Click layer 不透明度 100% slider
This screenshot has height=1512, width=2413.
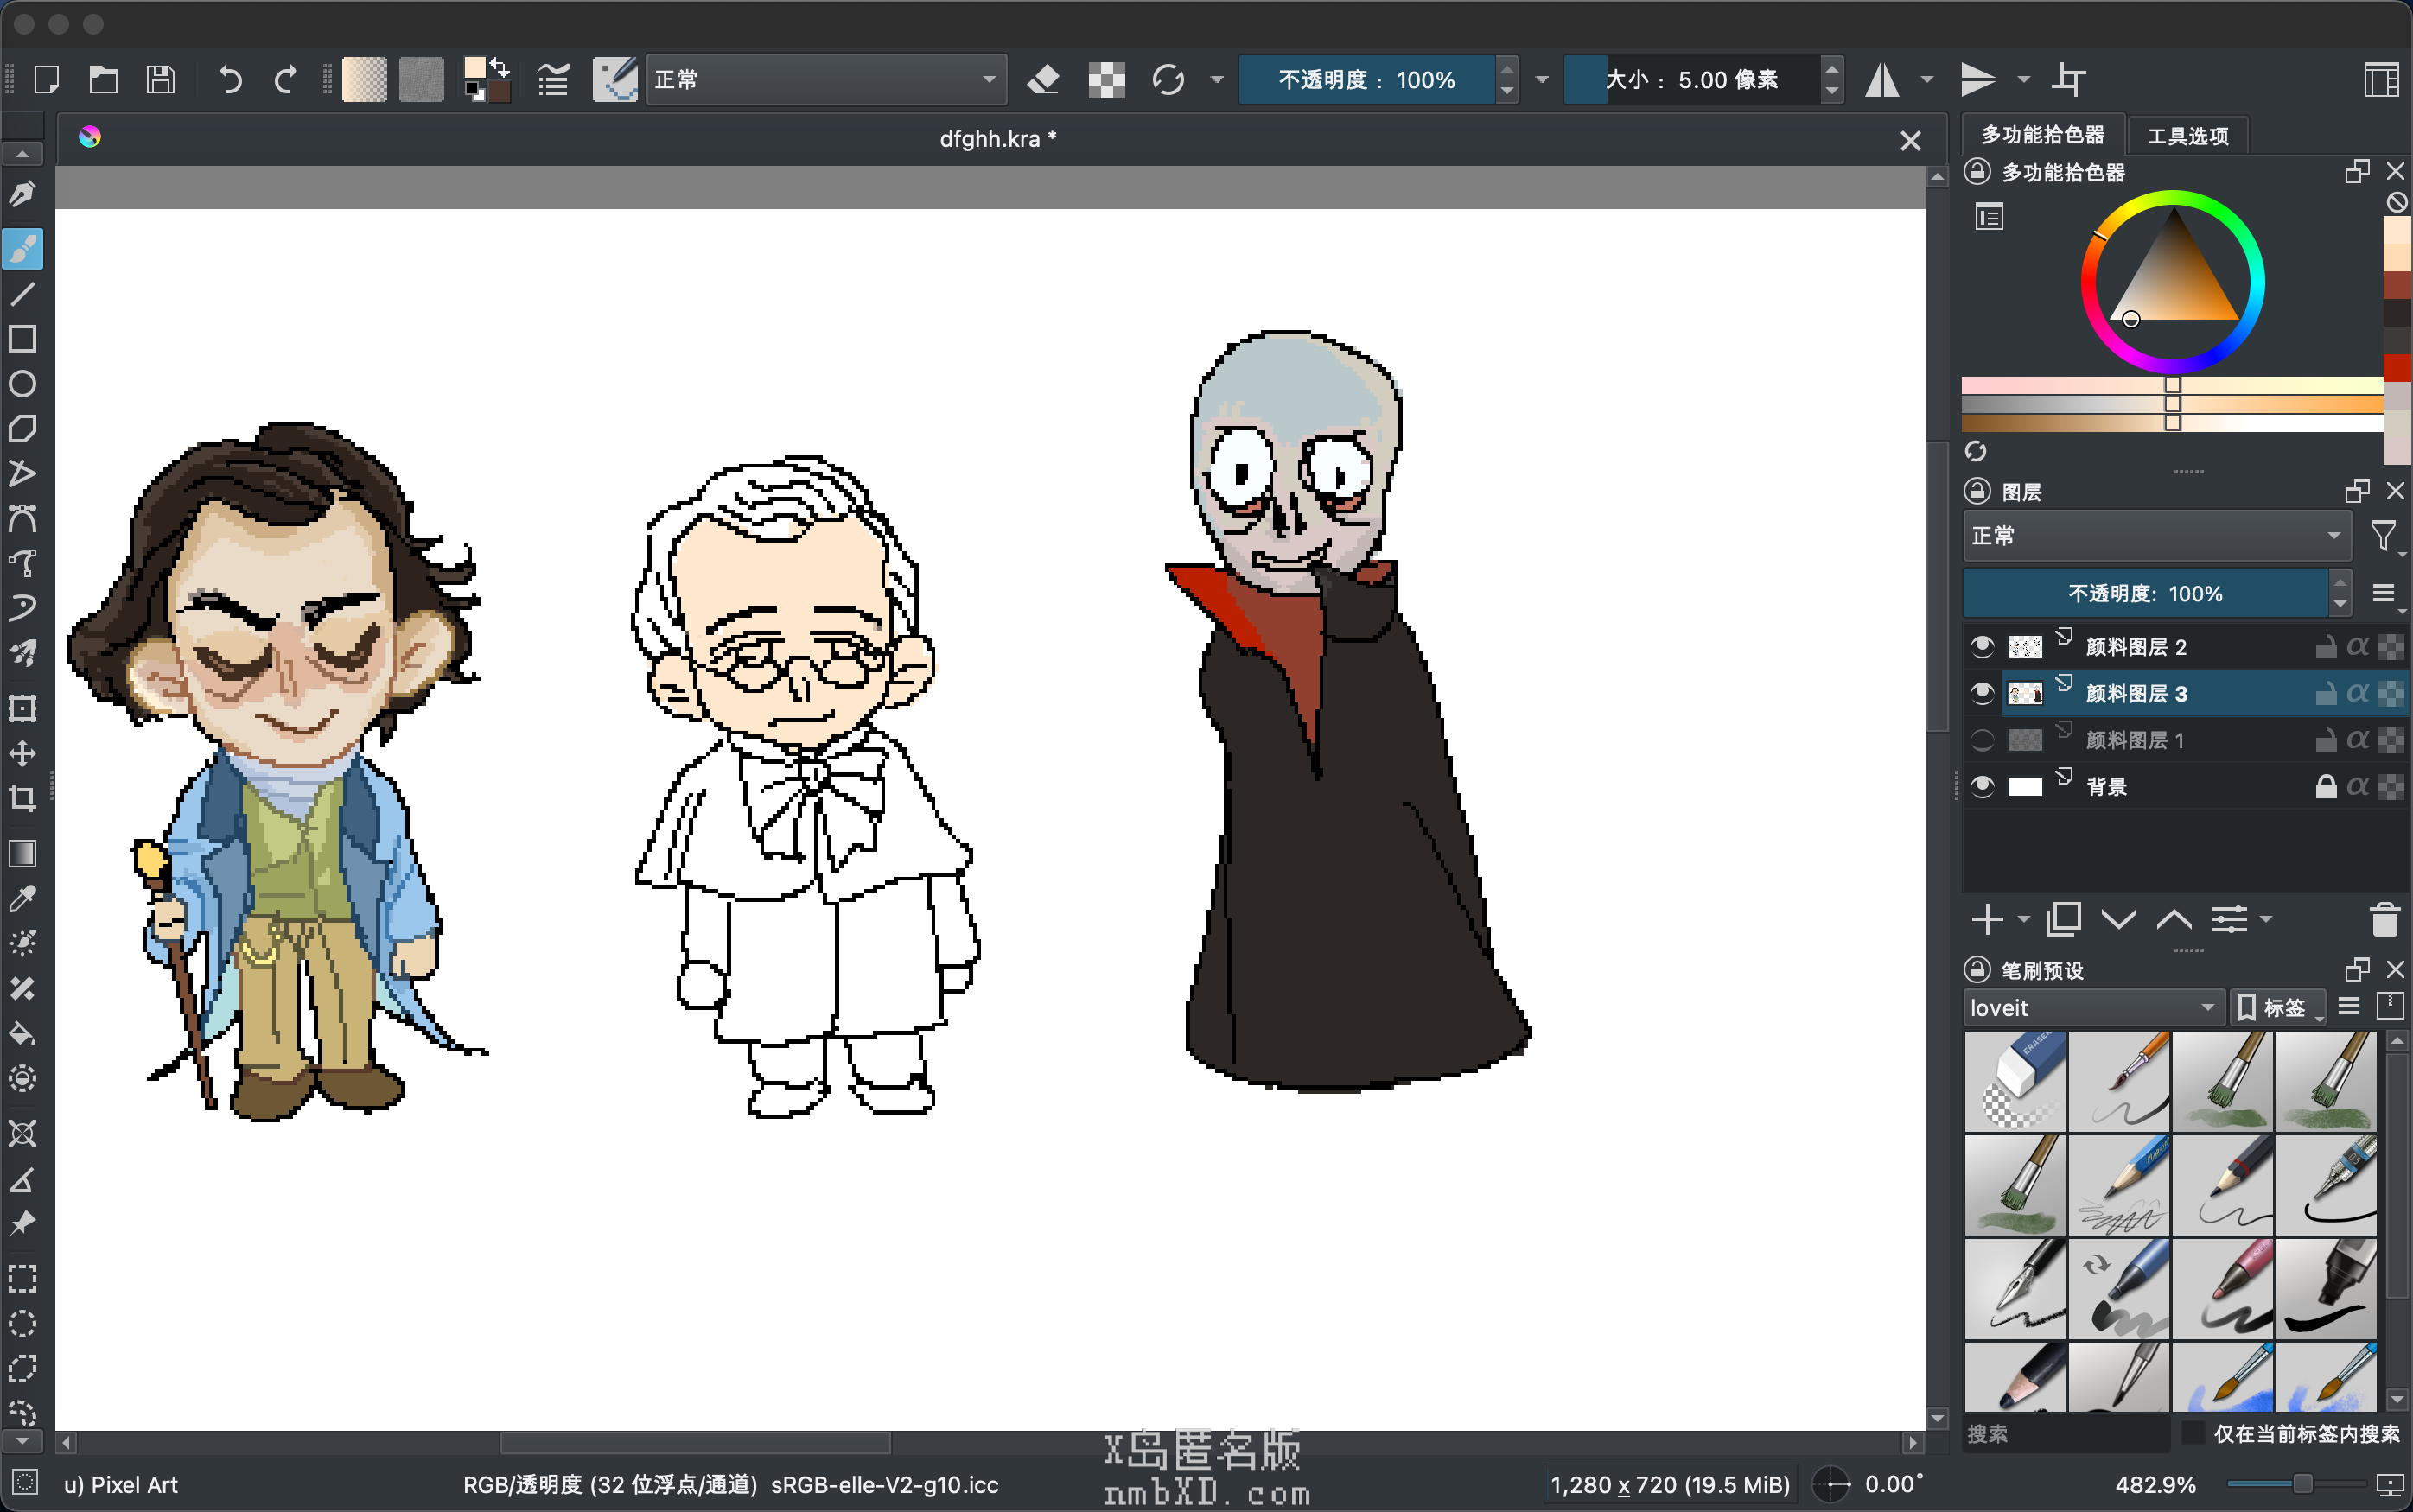pos(2145,594)
